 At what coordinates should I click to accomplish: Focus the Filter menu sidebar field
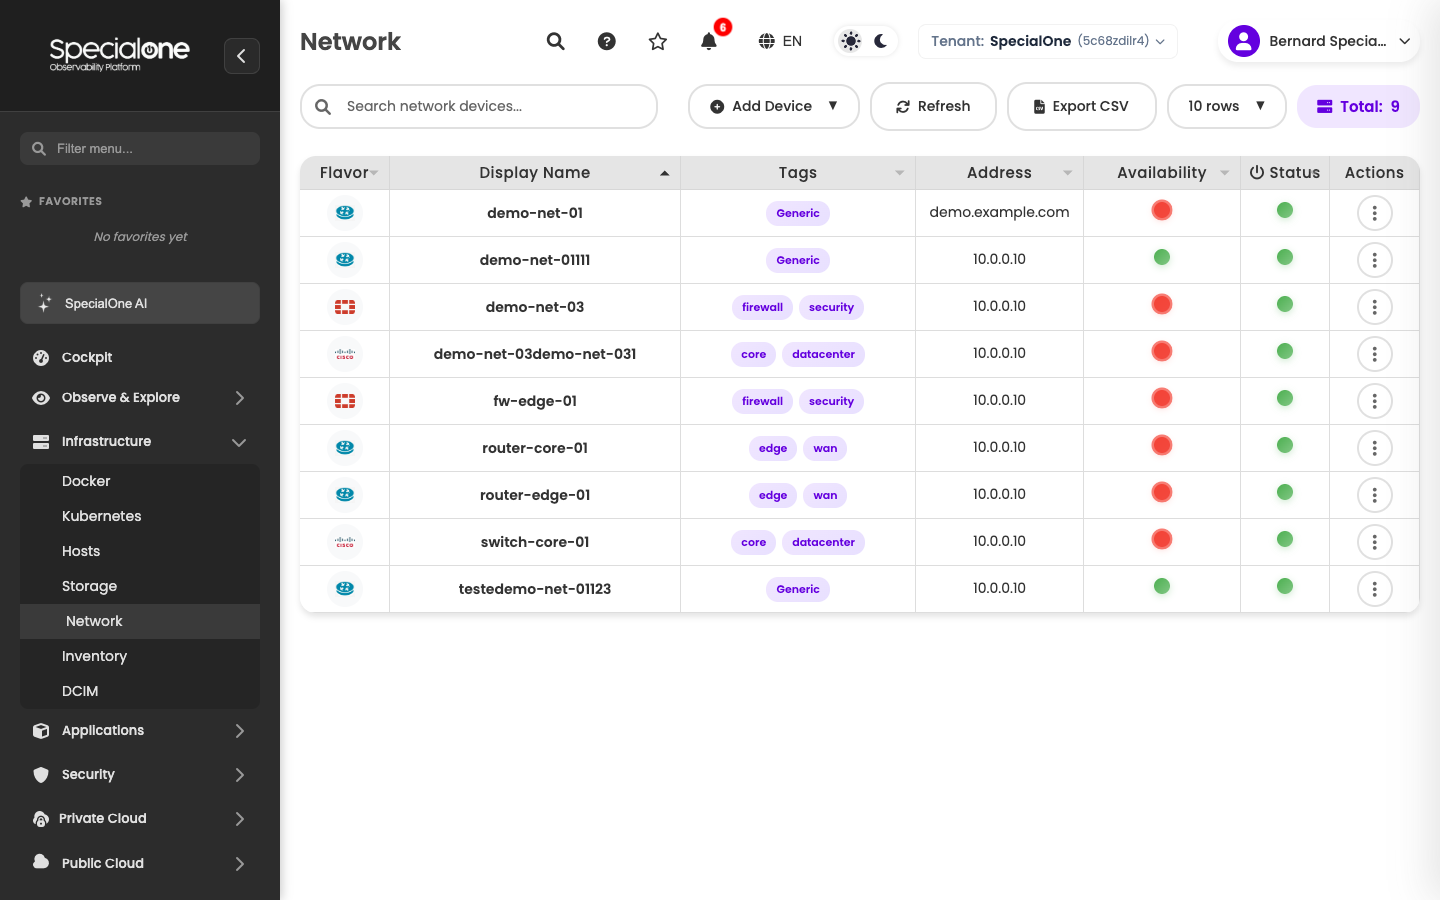click(140, 148)
